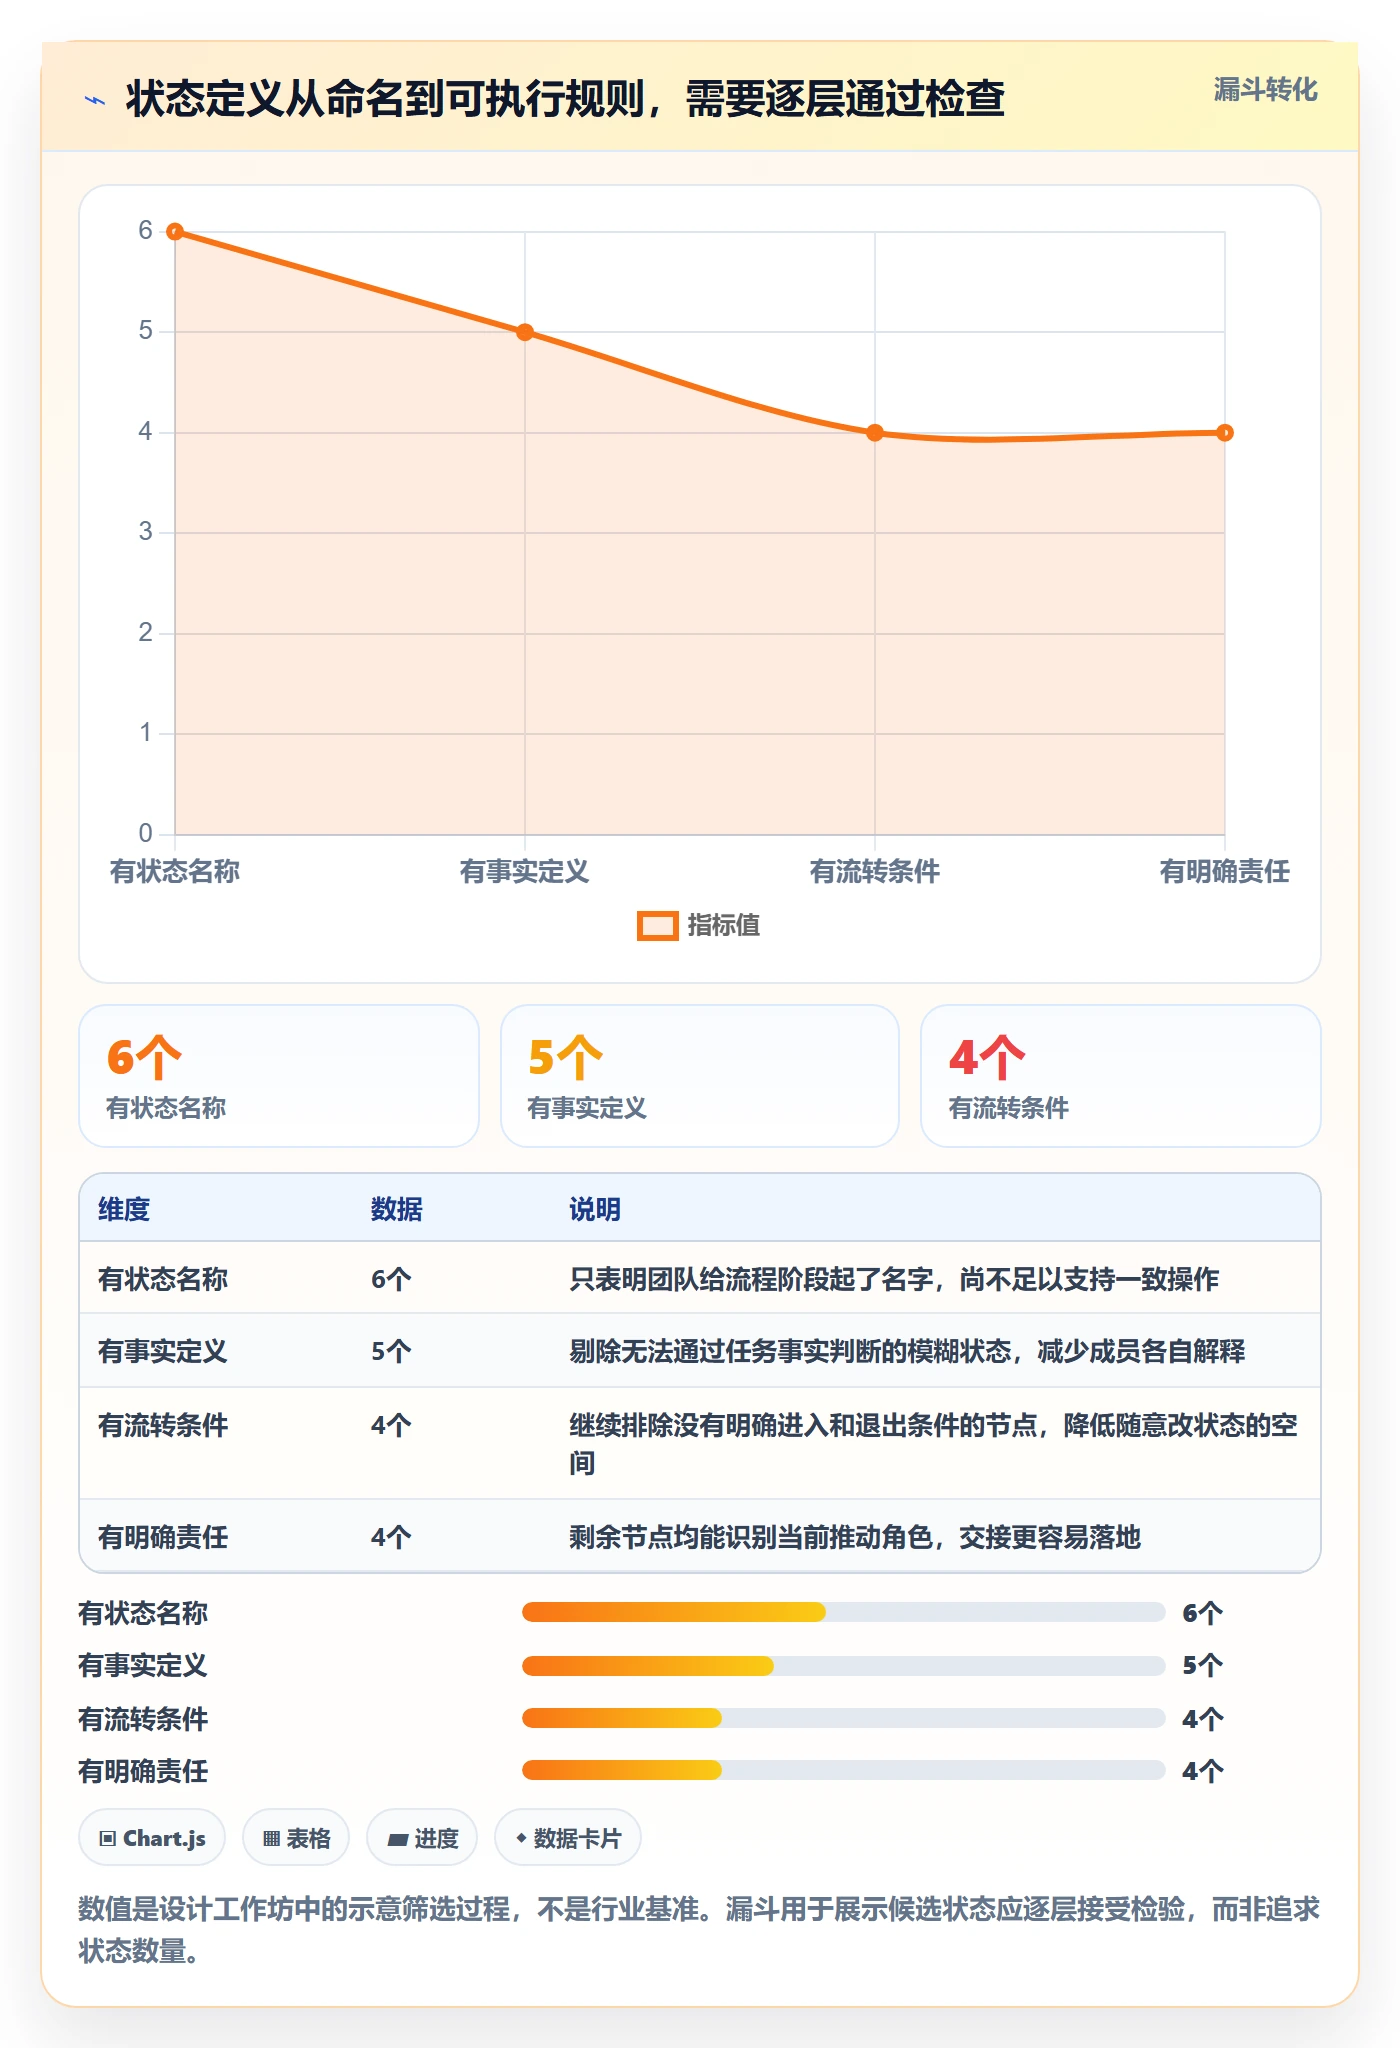This screenshot has width=1400, height=2048.
Task: Click the 数据 table column header
Action: pyautogui.click(x=397, y=1210)
